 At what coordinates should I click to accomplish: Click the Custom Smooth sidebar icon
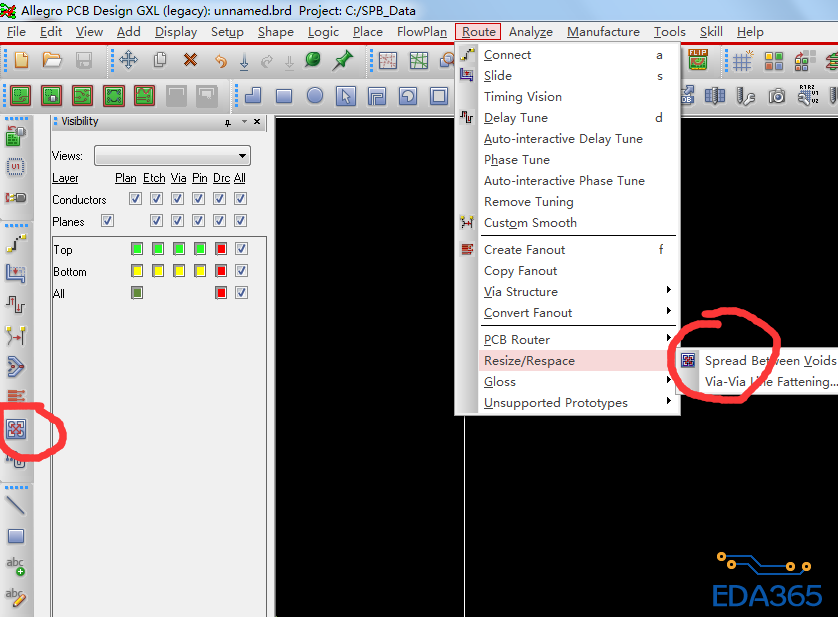point(16,336)
